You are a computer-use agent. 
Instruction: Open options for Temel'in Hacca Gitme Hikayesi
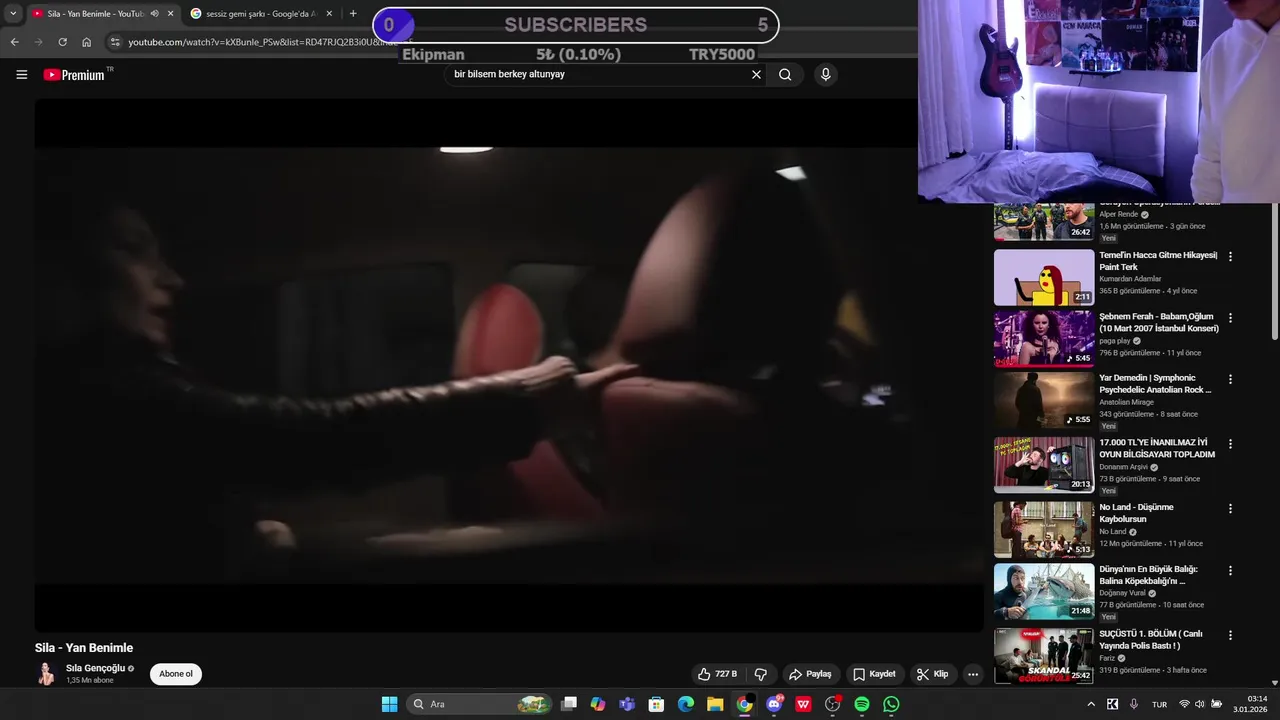1230,256
